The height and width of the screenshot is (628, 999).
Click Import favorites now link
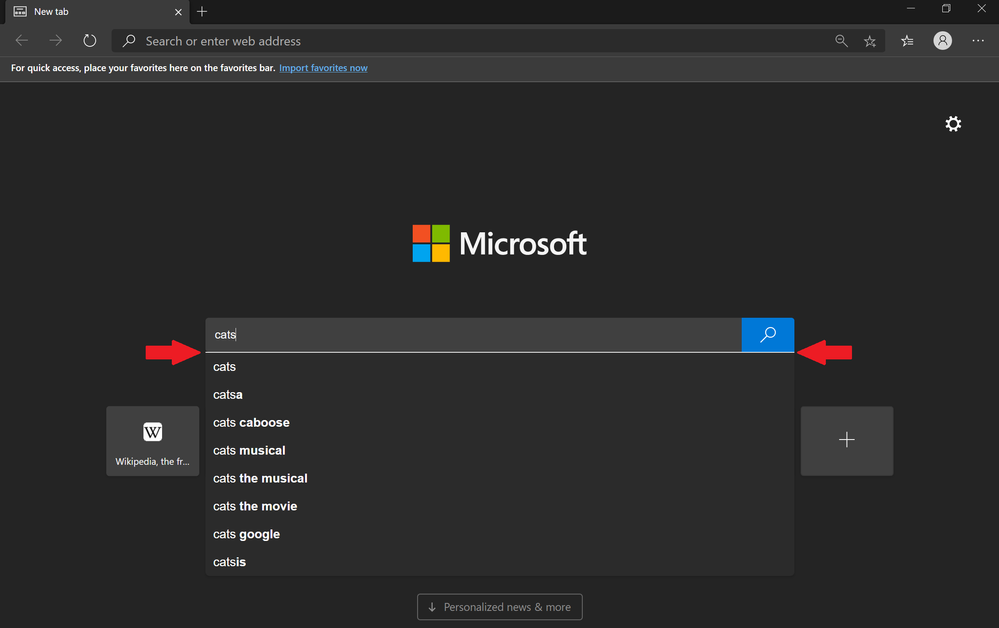tap(323, 68)
